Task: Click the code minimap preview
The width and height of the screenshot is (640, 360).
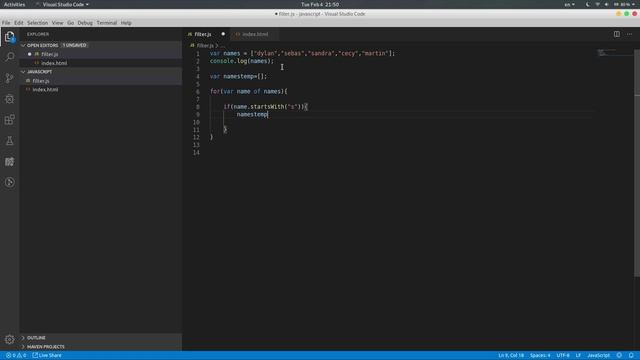Action: (607, 53)
